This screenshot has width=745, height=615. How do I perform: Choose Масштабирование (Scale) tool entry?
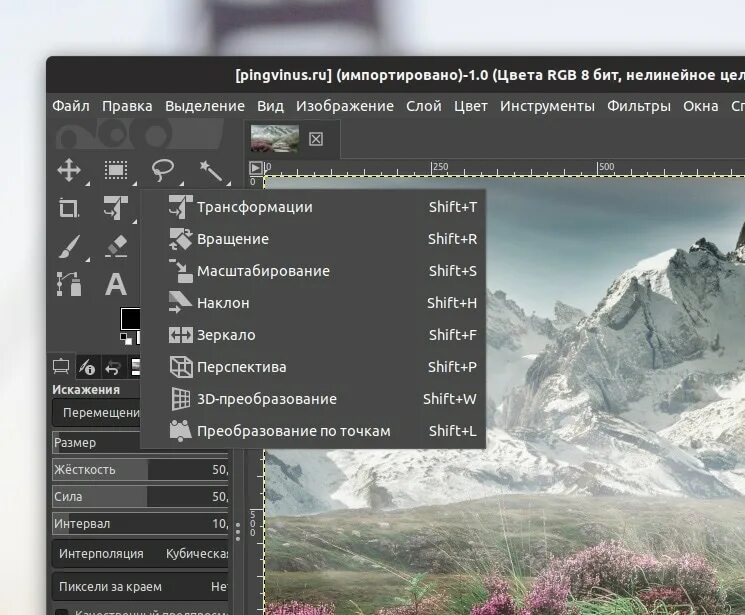point(313,271)
